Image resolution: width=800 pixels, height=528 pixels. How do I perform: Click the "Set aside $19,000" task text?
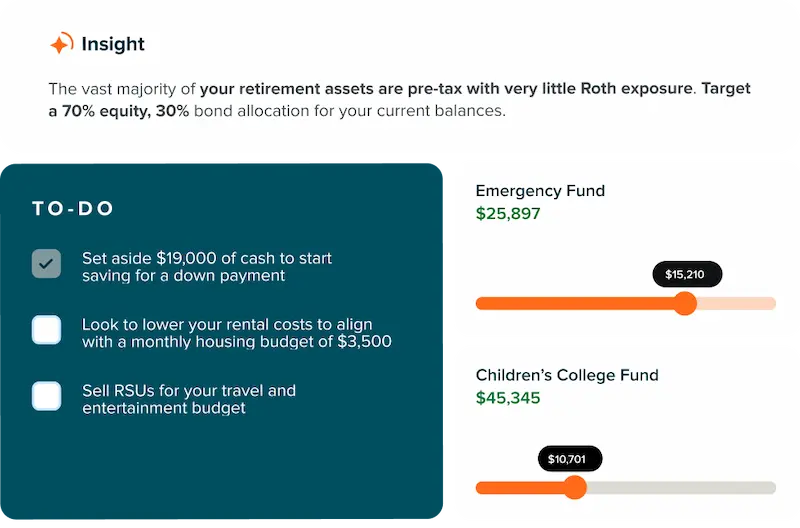206,266
